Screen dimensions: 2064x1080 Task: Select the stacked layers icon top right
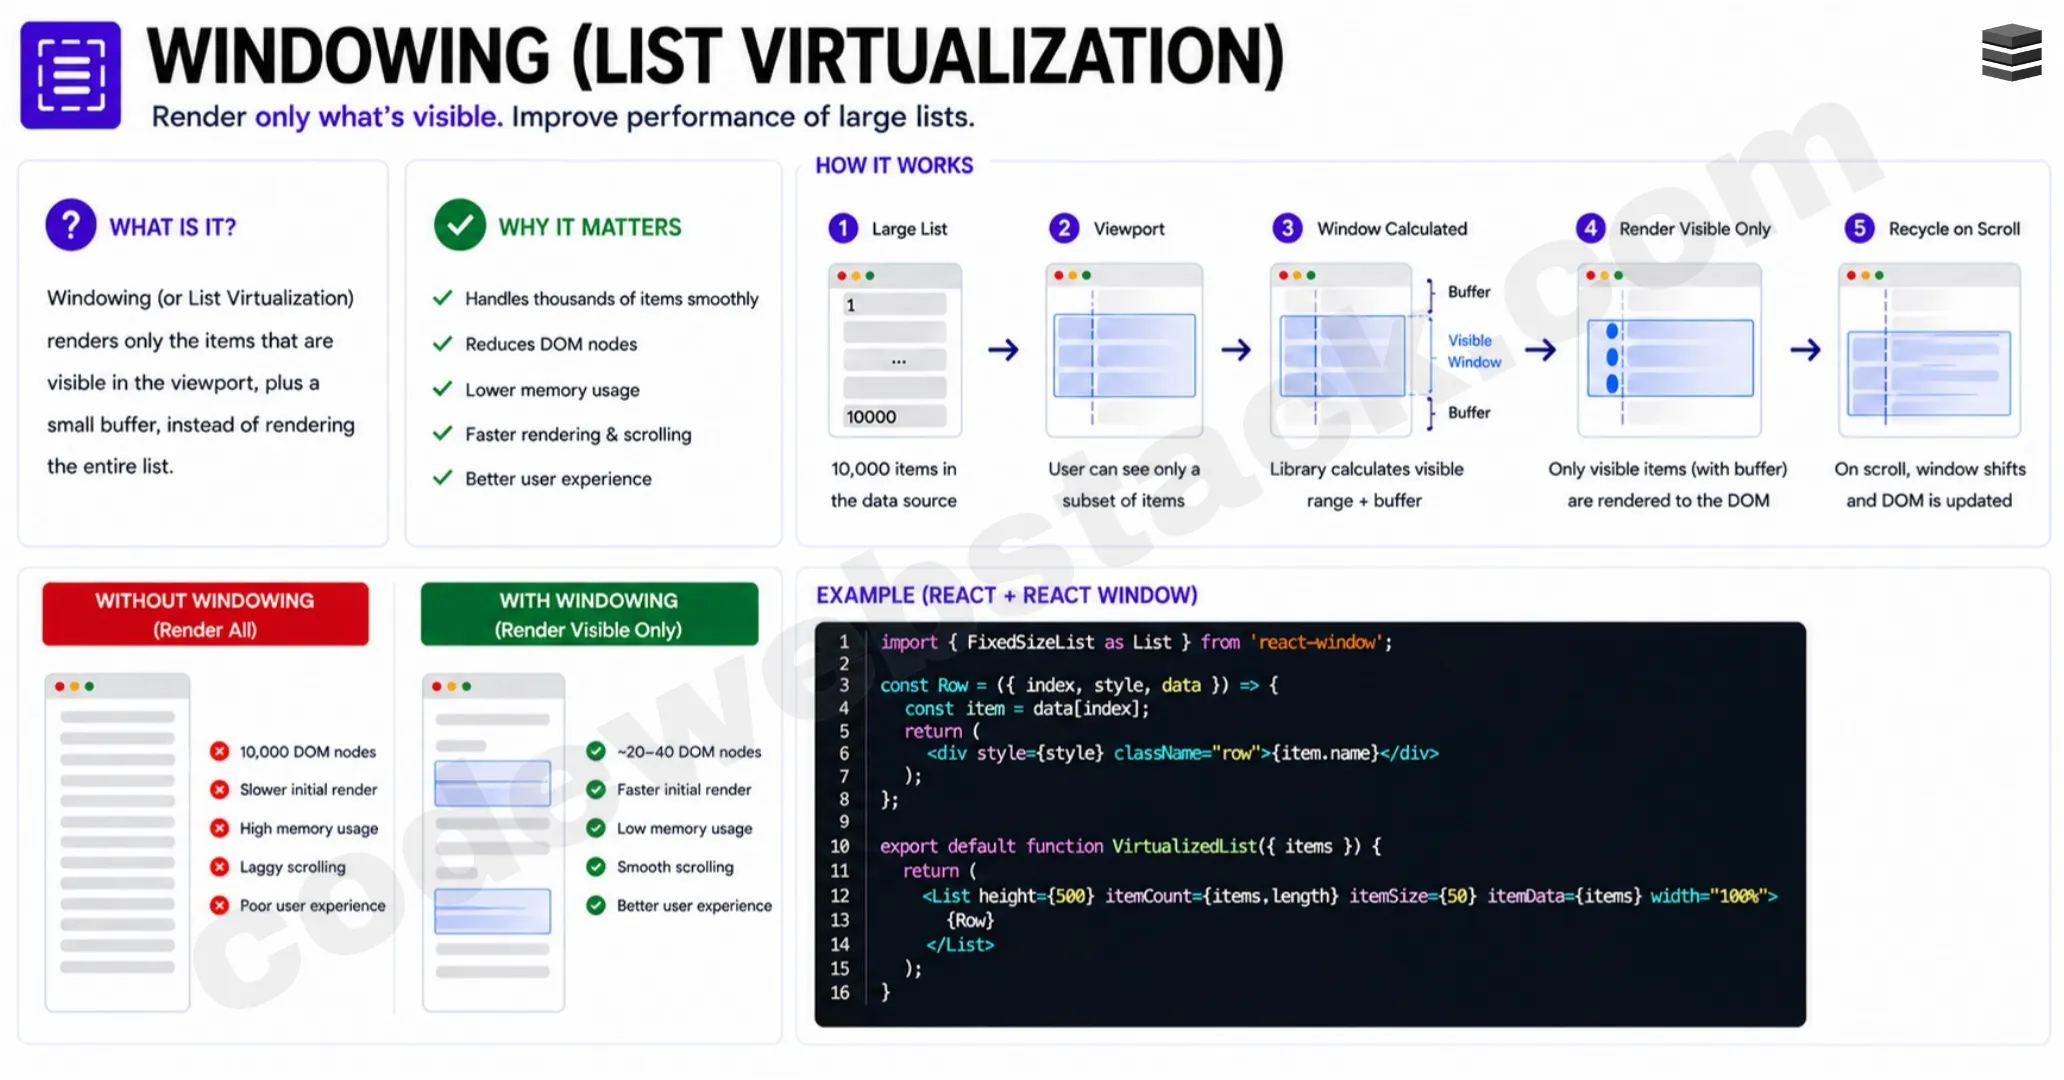[2013, 50]
